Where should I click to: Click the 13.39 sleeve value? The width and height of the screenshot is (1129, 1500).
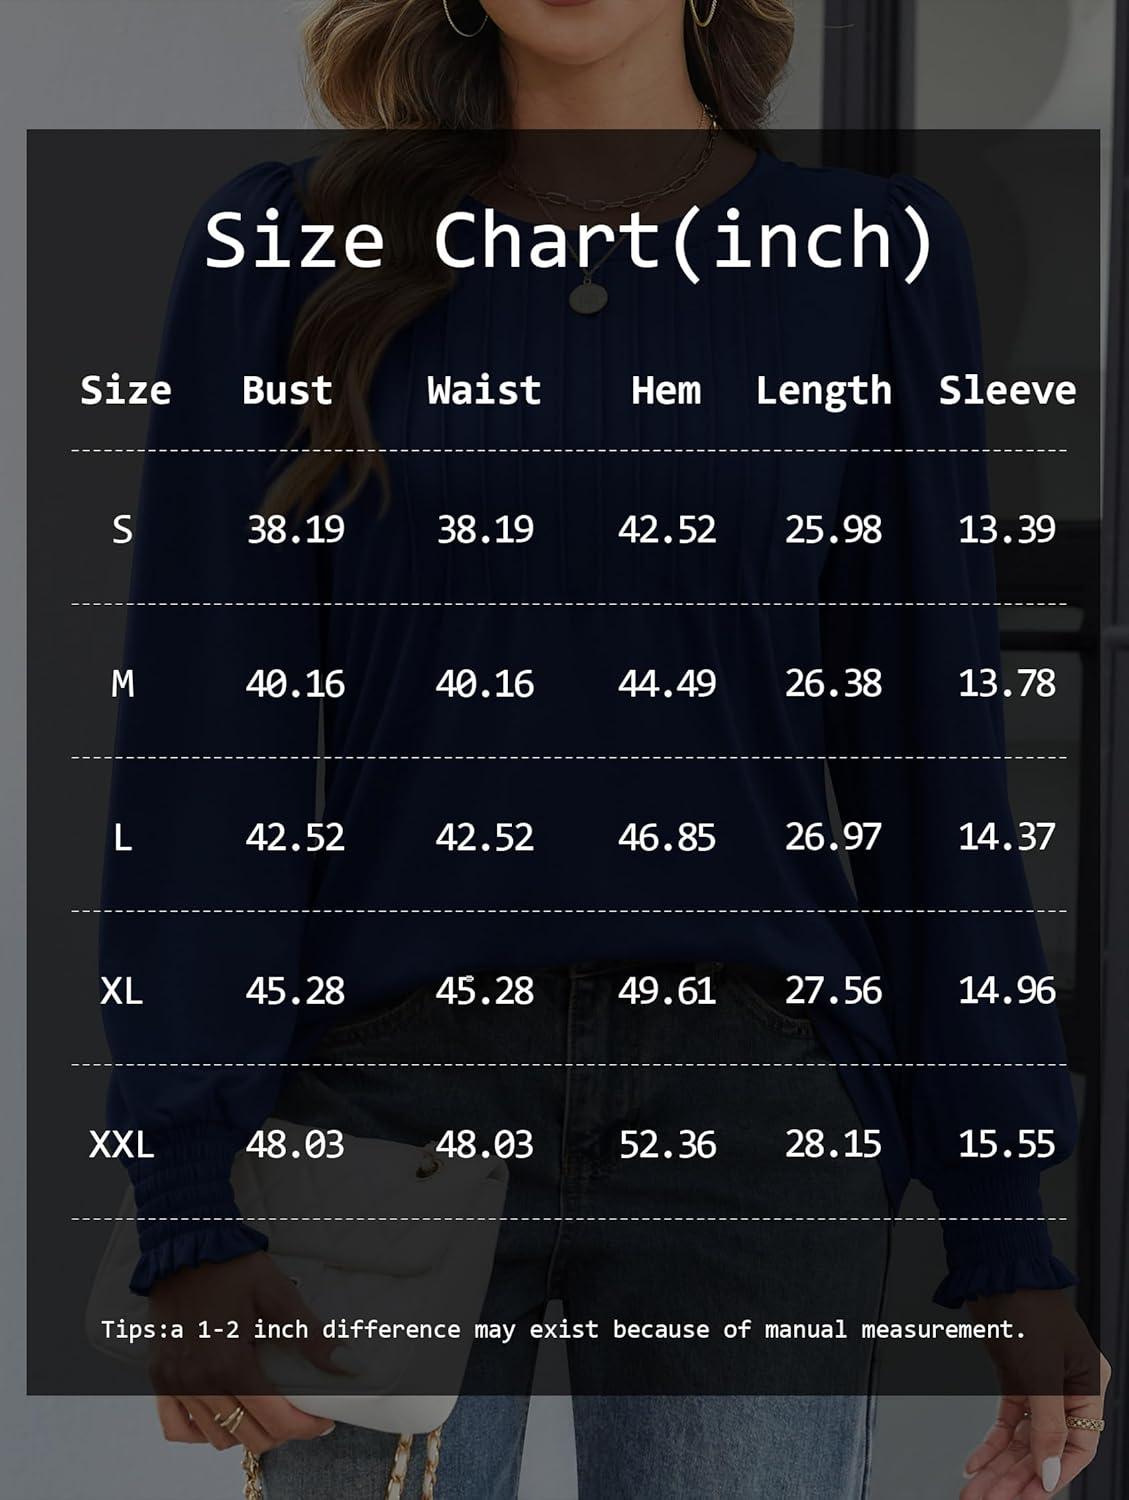pos(1006,529)
